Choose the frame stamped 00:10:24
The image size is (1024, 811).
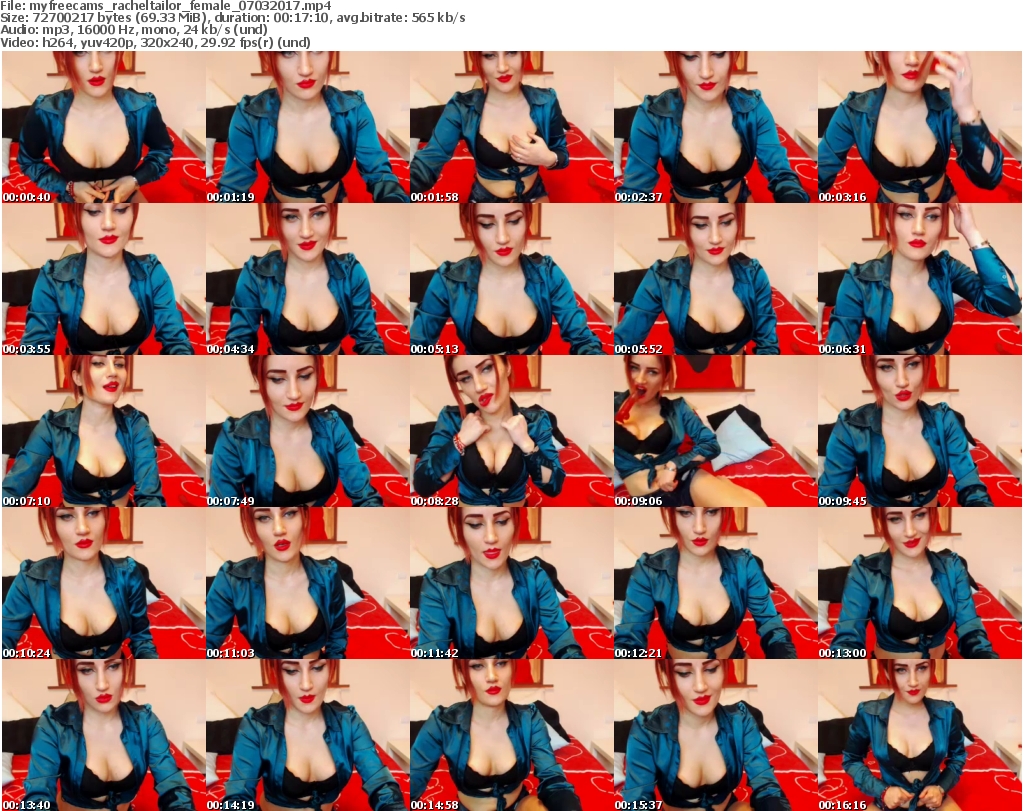click(104, 583)
